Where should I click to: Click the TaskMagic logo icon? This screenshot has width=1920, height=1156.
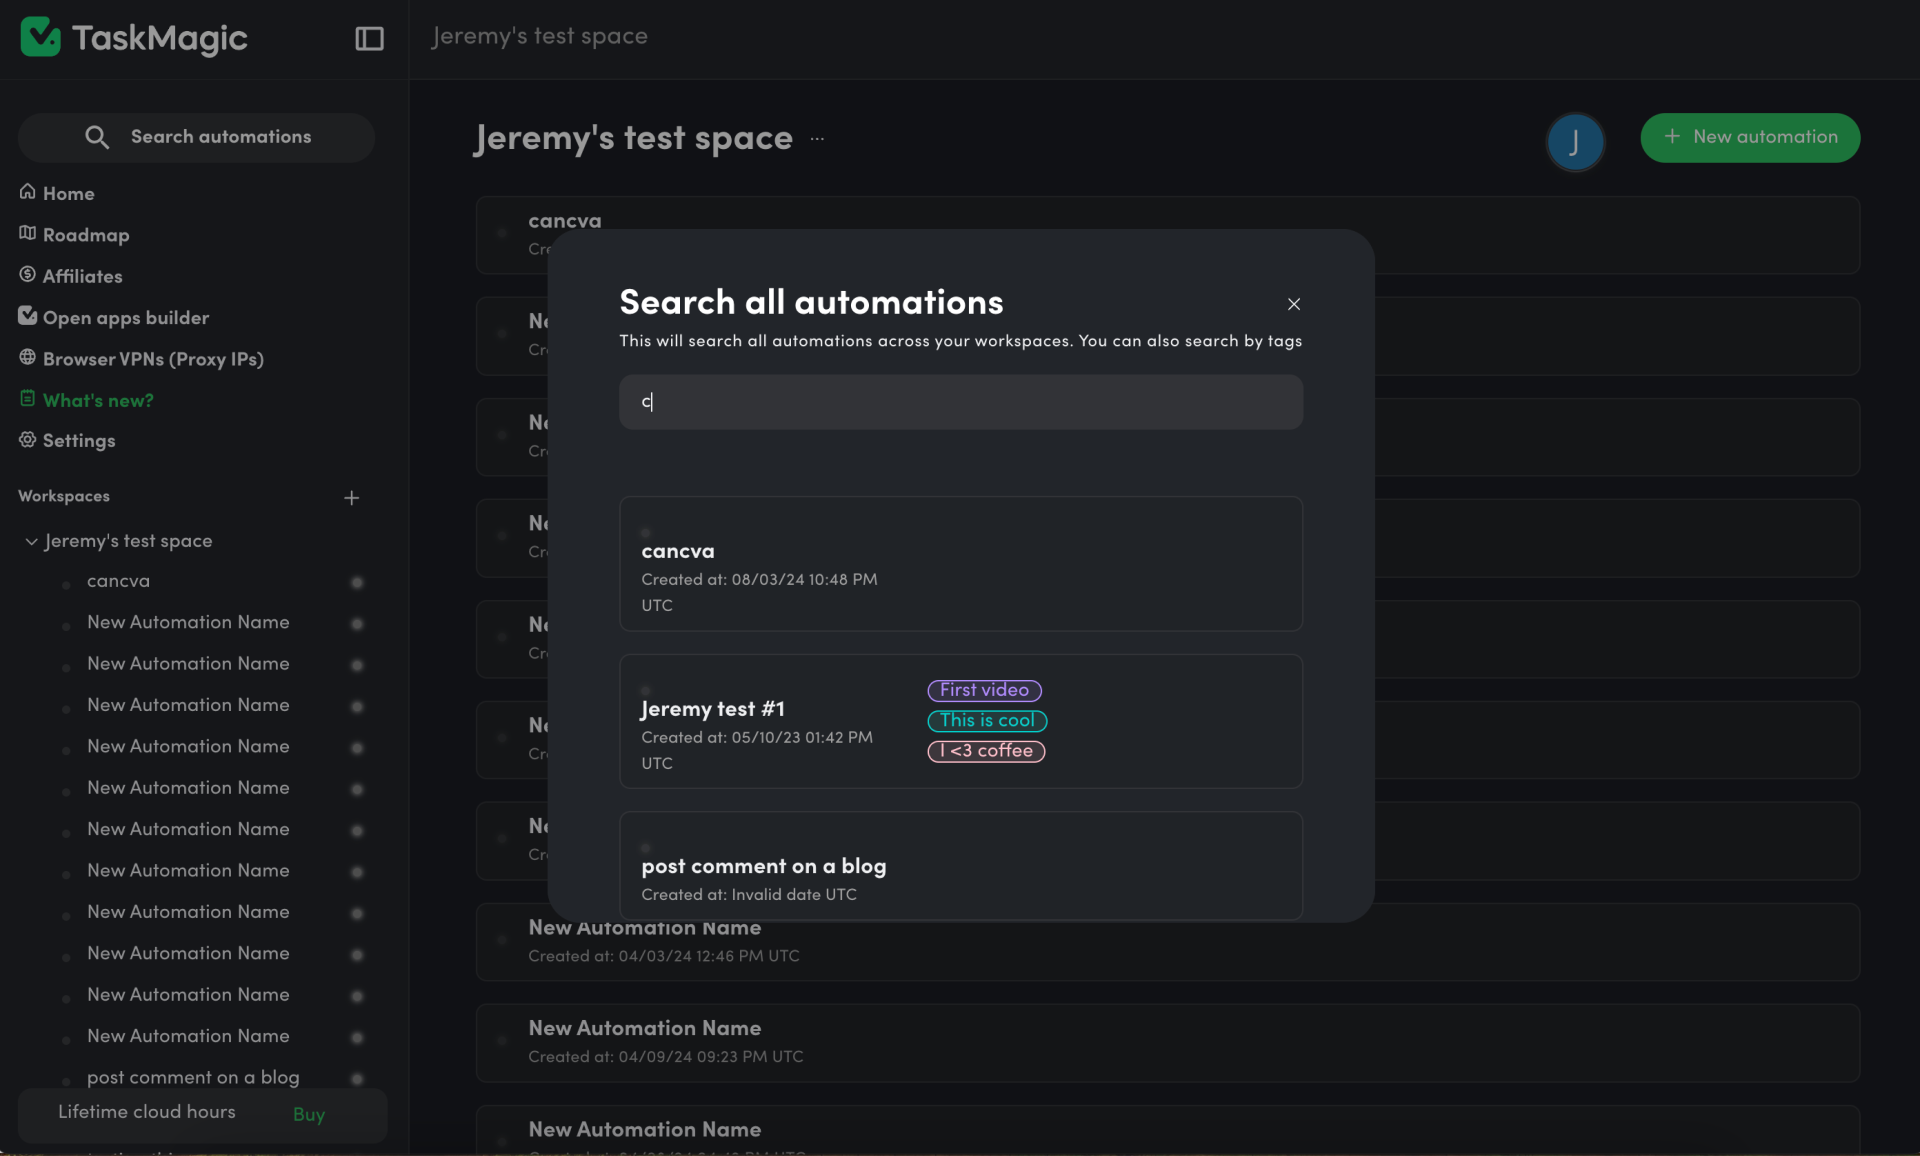(x=37, y=34)
